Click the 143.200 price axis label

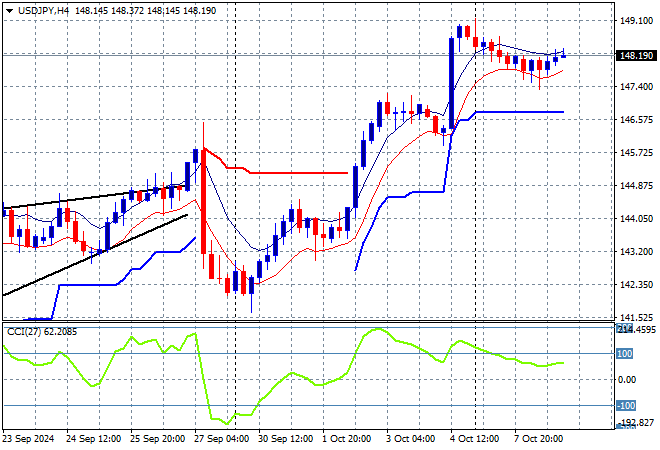[x=635, y=252]
